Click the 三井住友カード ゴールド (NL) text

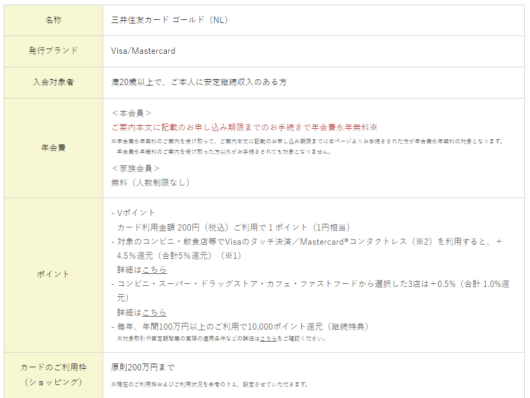click(170, 20)
